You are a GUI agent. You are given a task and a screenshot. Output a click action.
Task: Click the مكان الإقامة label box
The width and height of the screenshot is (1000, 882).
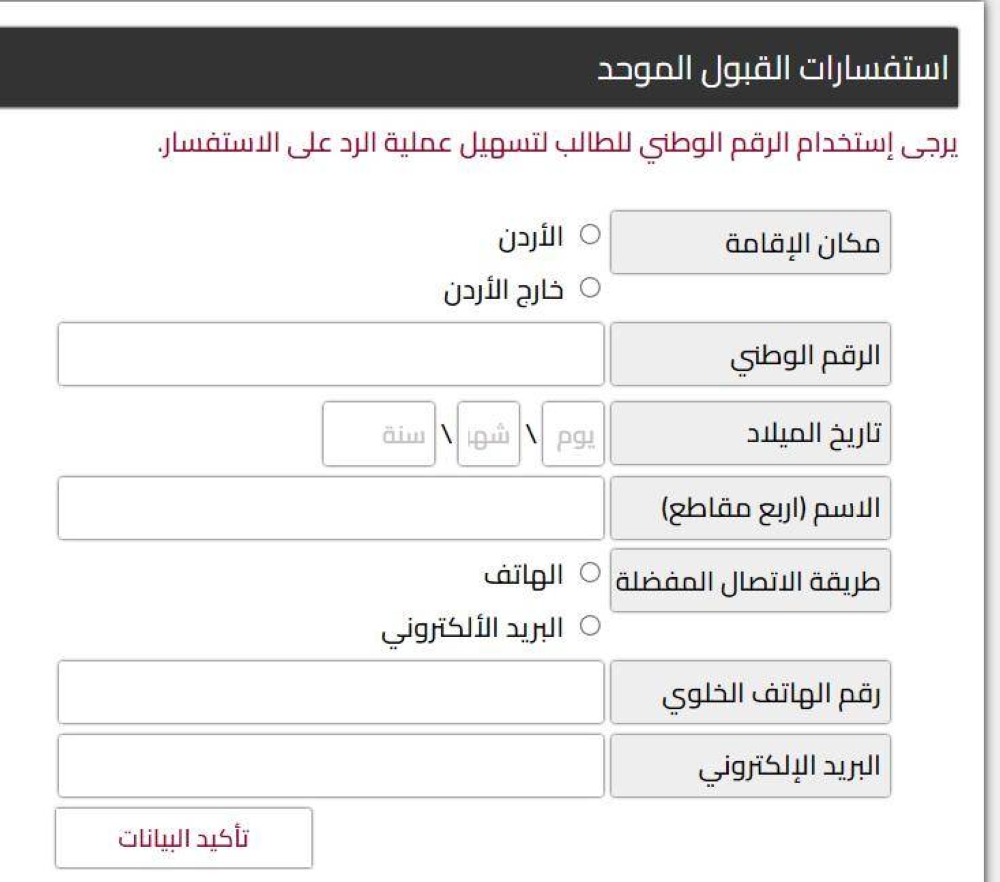click(x=751, y=242)
